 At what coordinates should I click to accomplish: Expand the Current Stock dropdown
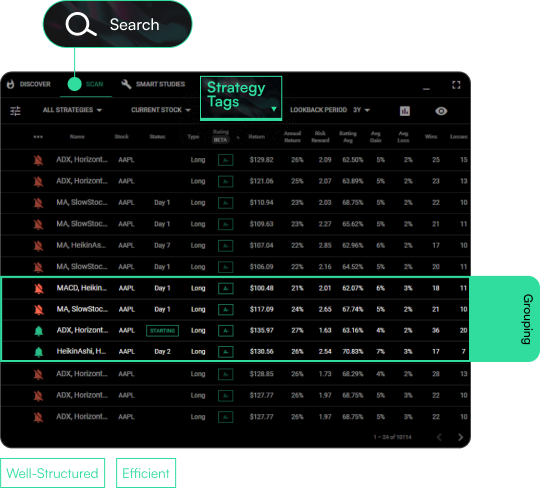coord(160,110)
